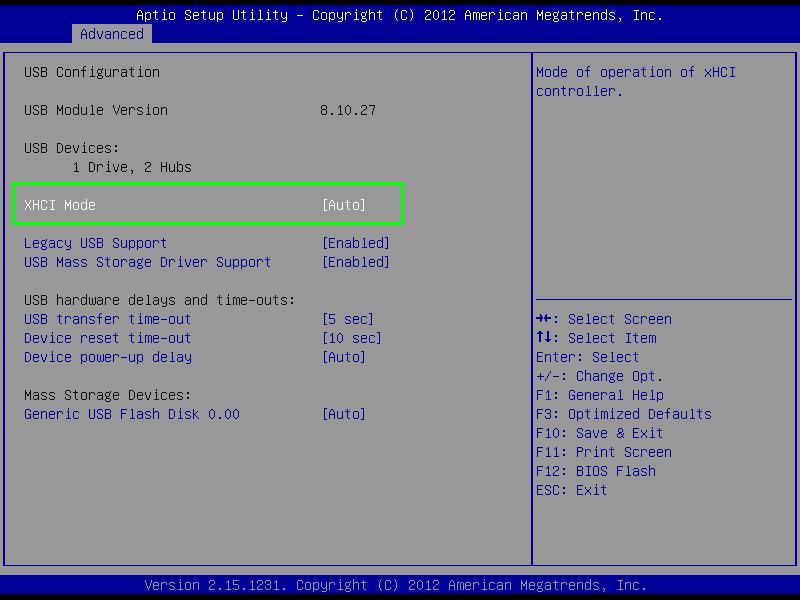Click 'USB hardware delays and time-outs:' heading
The image size is (800, 600).
(160, 300)
